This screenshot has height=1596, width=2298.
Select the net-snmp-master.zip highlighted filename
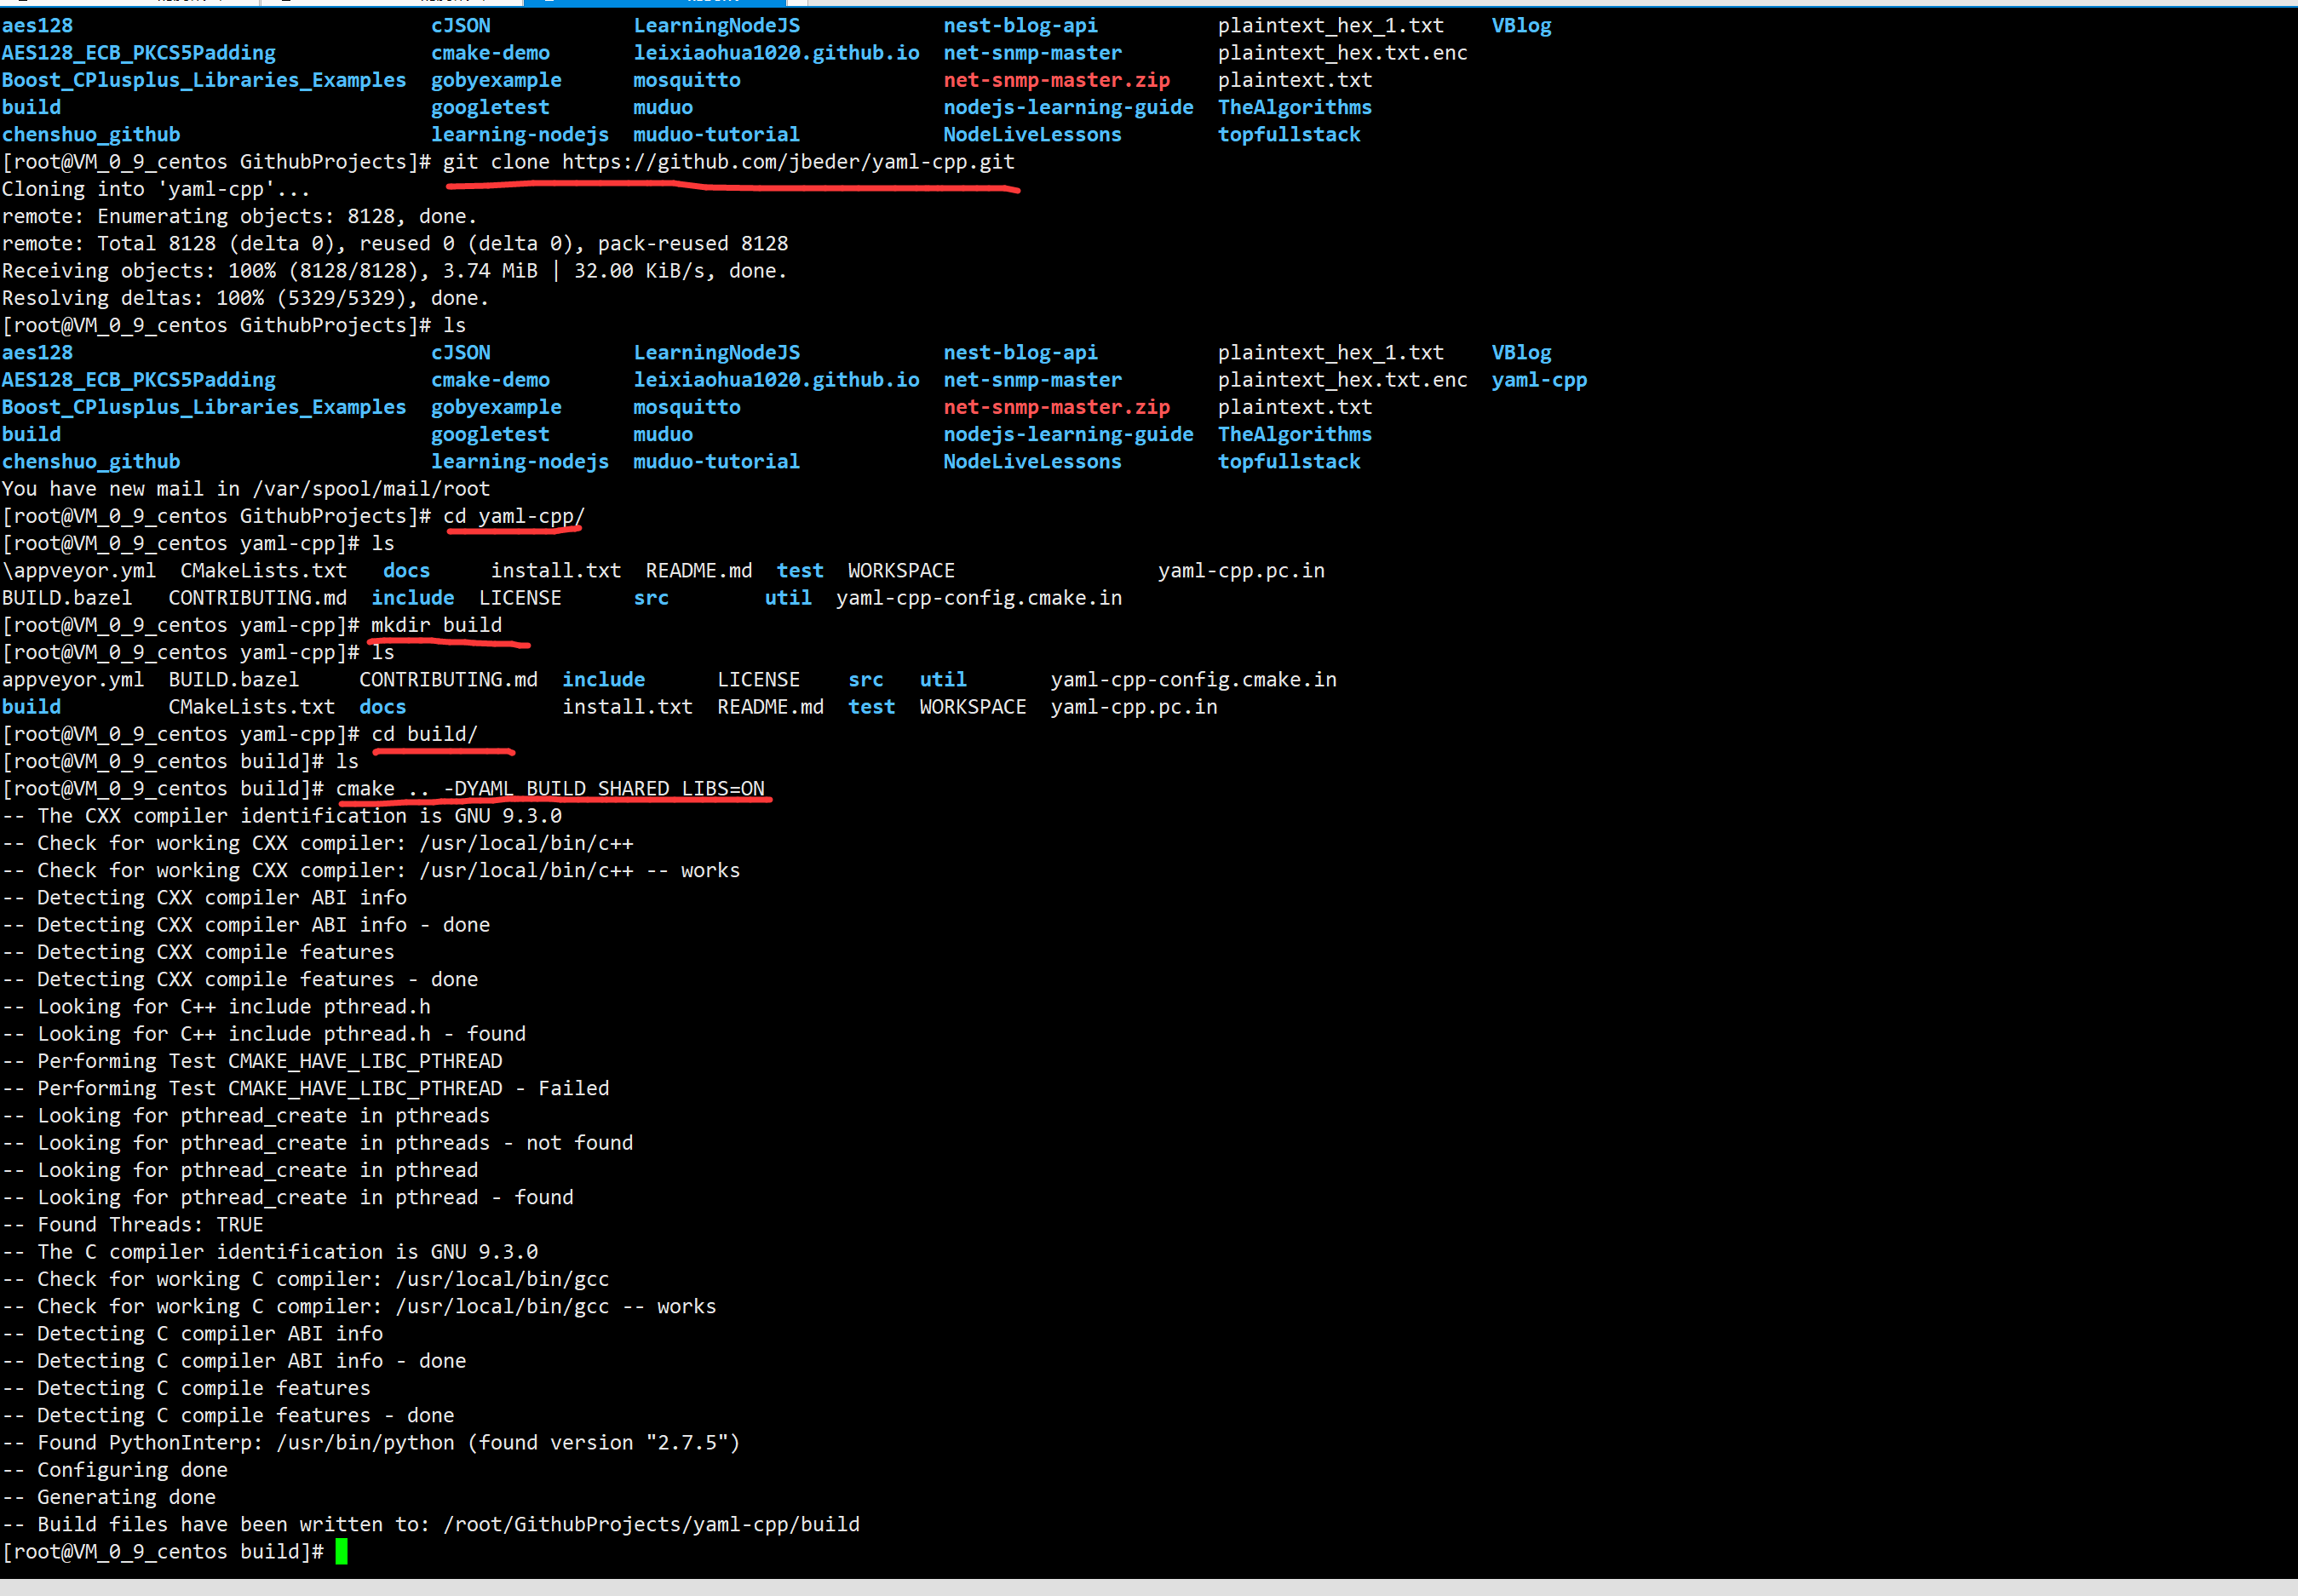pos(1056,406)
